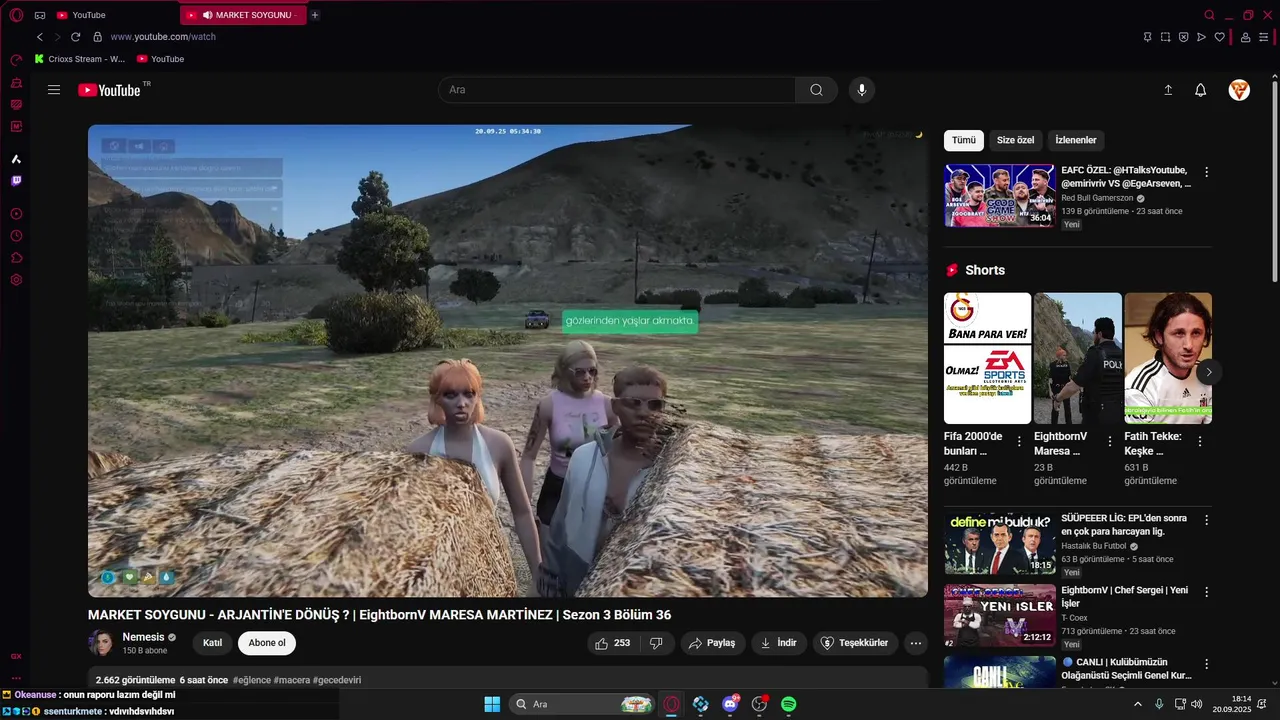Viewport: 1280px width, 720px height.
Task: Click the #eğlence hashtag in the description
Action: point(251,680)
